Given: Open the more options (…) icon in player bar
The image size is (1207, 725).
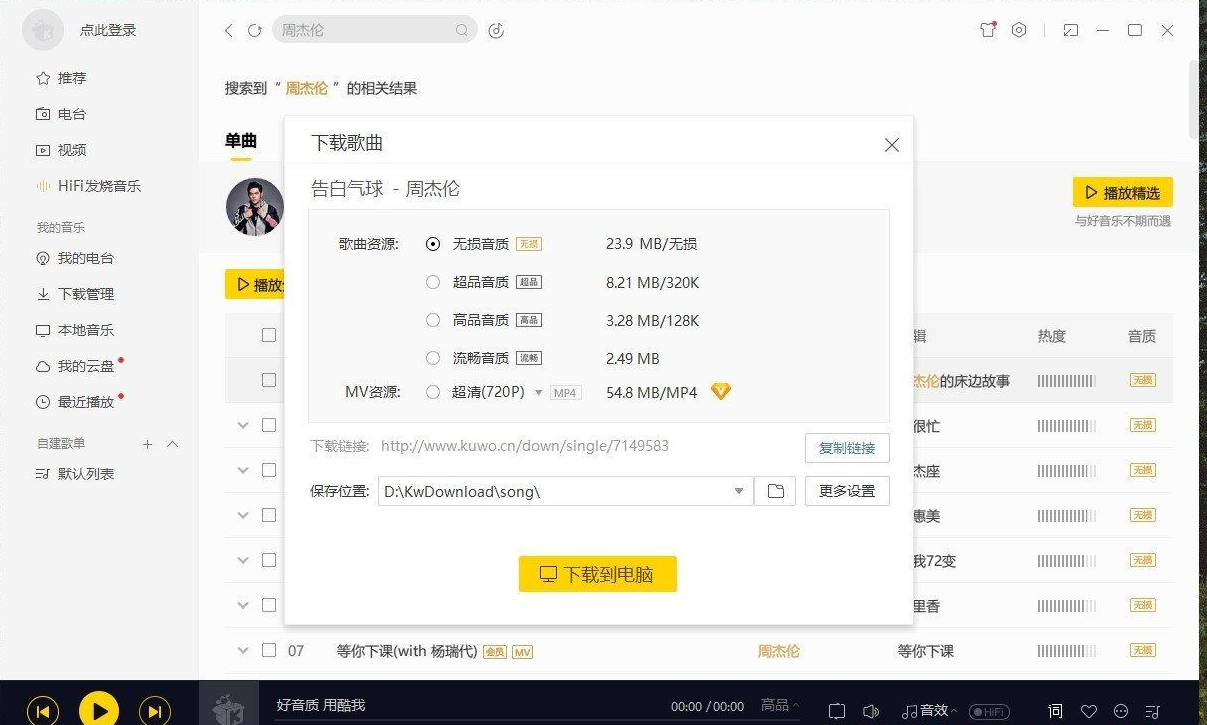Looking at the screenshot, I should [1120, 711].
